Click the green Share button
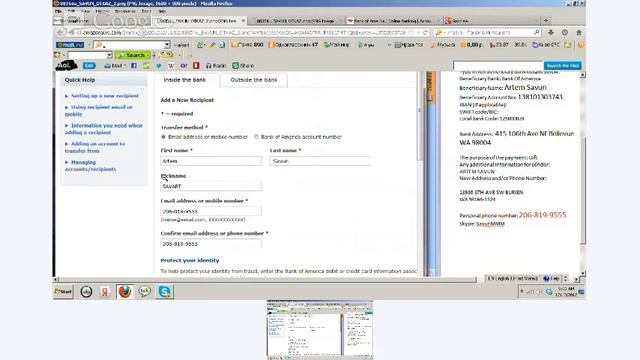This screenshot has height=360, width=640. click(243, 66)
